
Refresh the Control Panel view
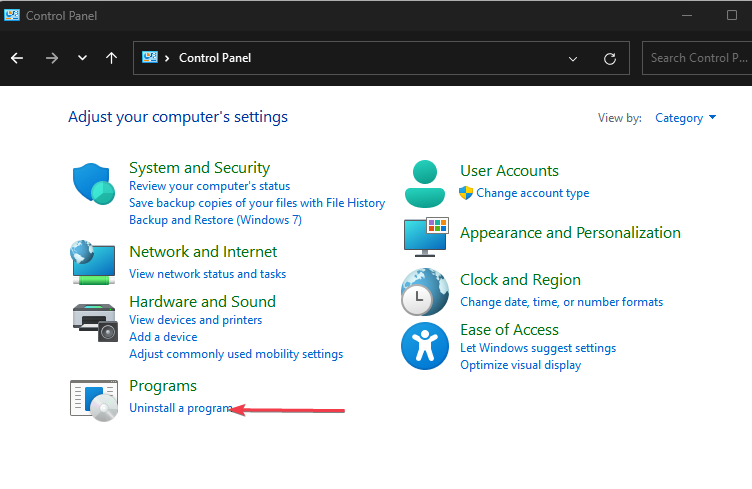tap(610, 58)
